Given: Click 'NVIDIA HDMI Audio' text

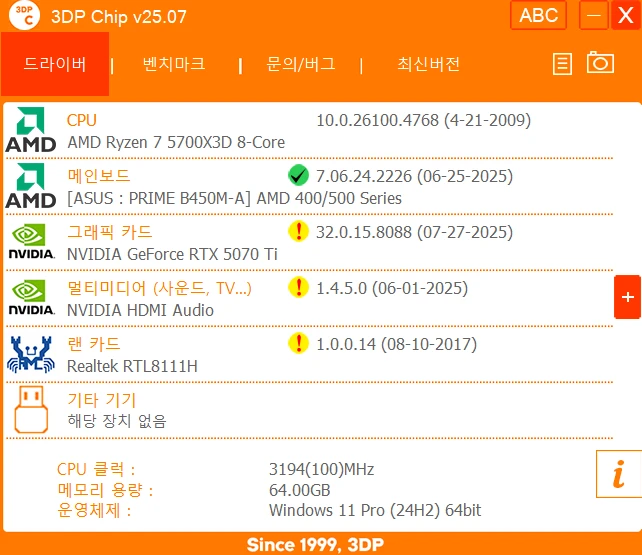Looking at the screenshot, I should click(140, 310).
